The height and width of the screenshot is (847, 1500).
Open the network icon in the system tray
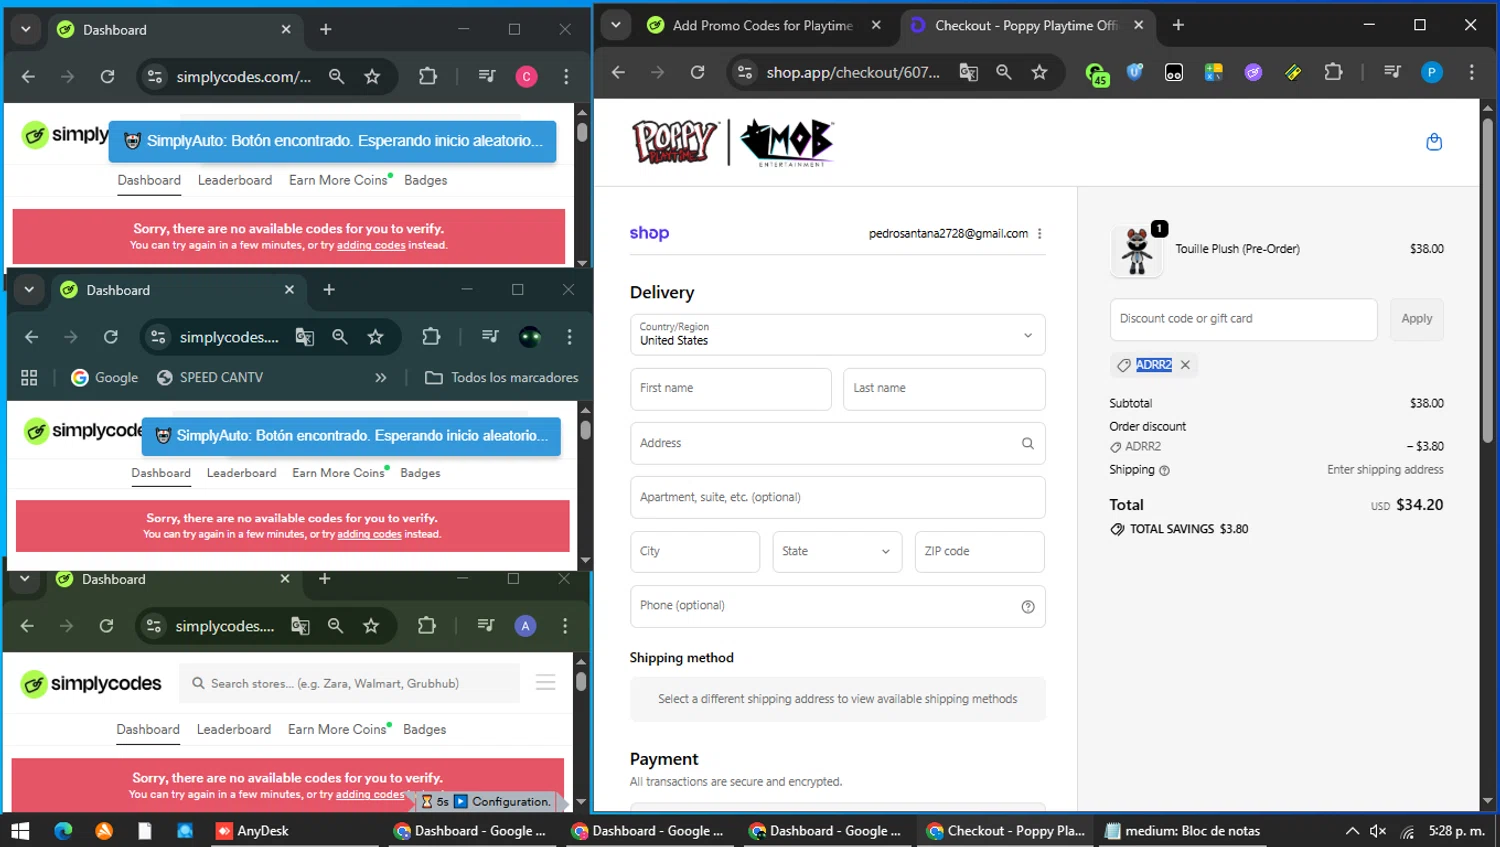point(1407,831)
